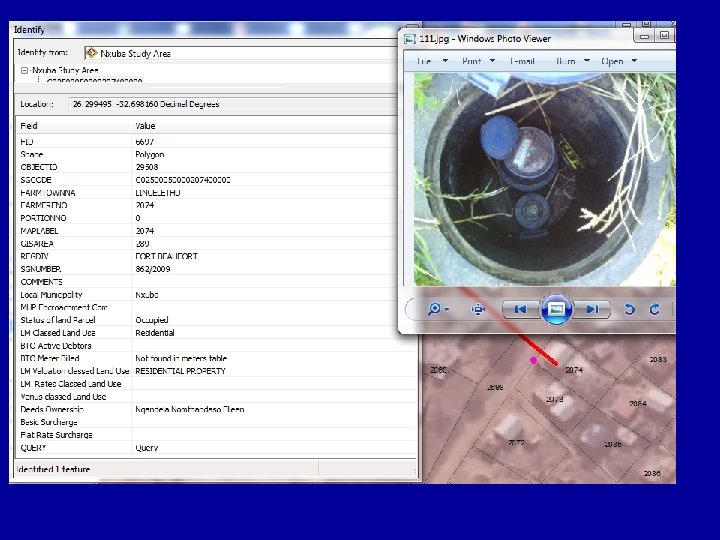Select the COMMENTS field row
The image size is (720, 540).
click(216, 282)
